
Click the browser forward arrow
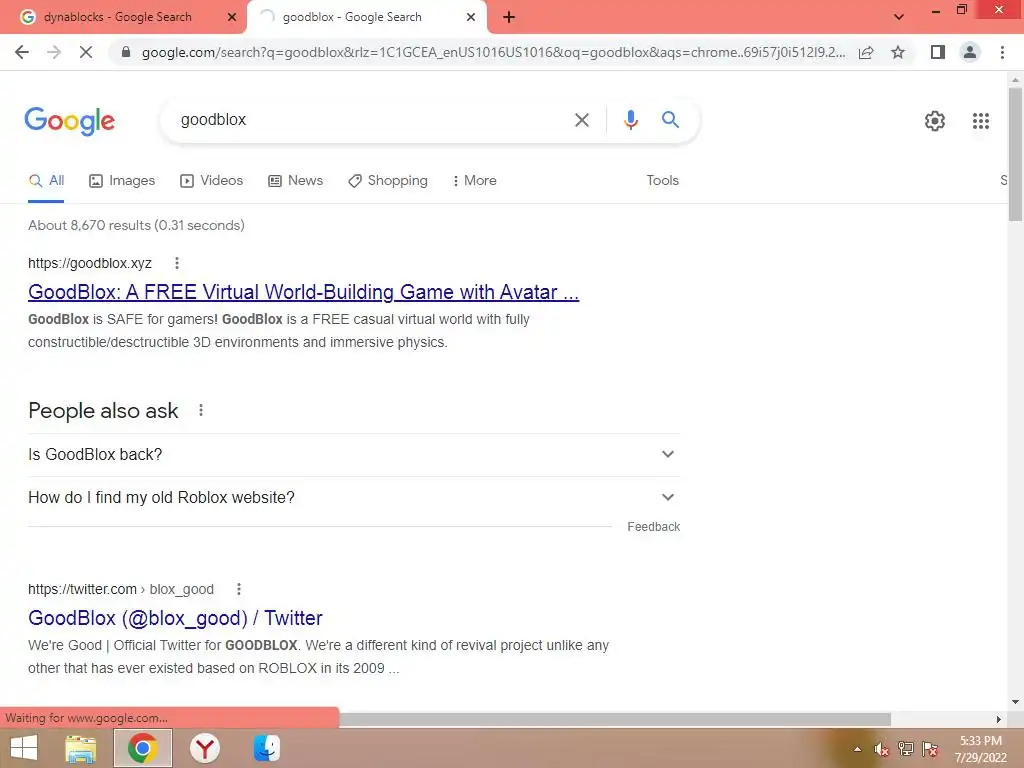[54, 52]
